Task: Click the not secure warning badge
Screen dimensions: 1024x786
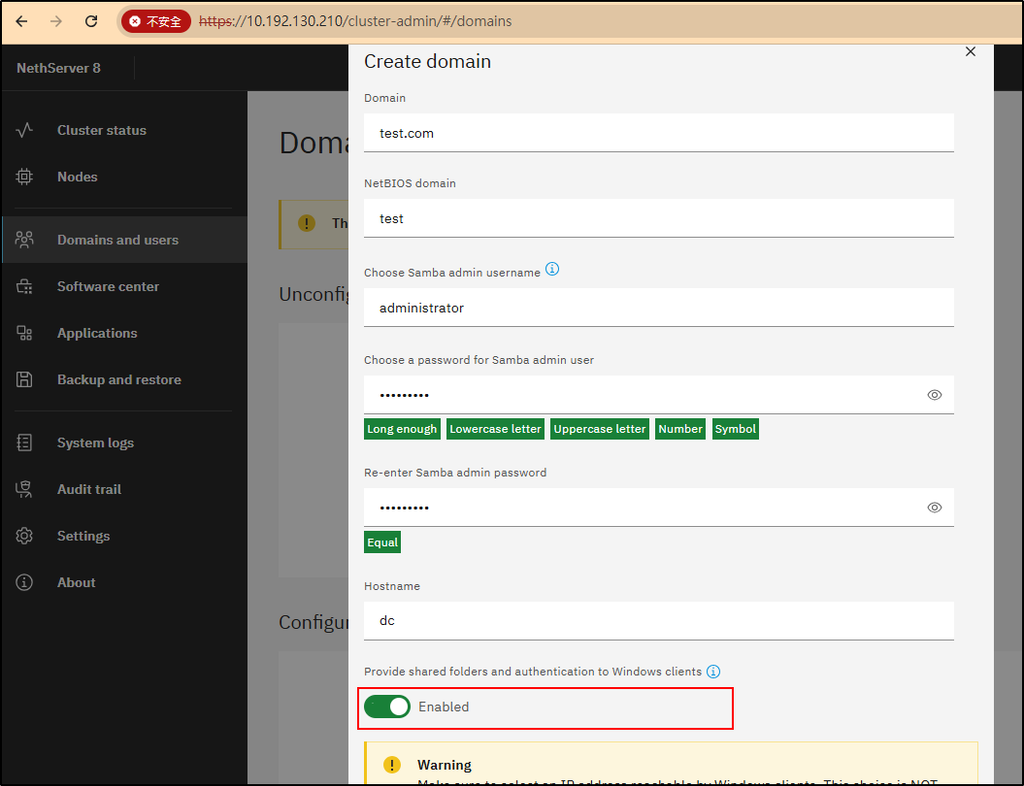Action: point(155,22)
